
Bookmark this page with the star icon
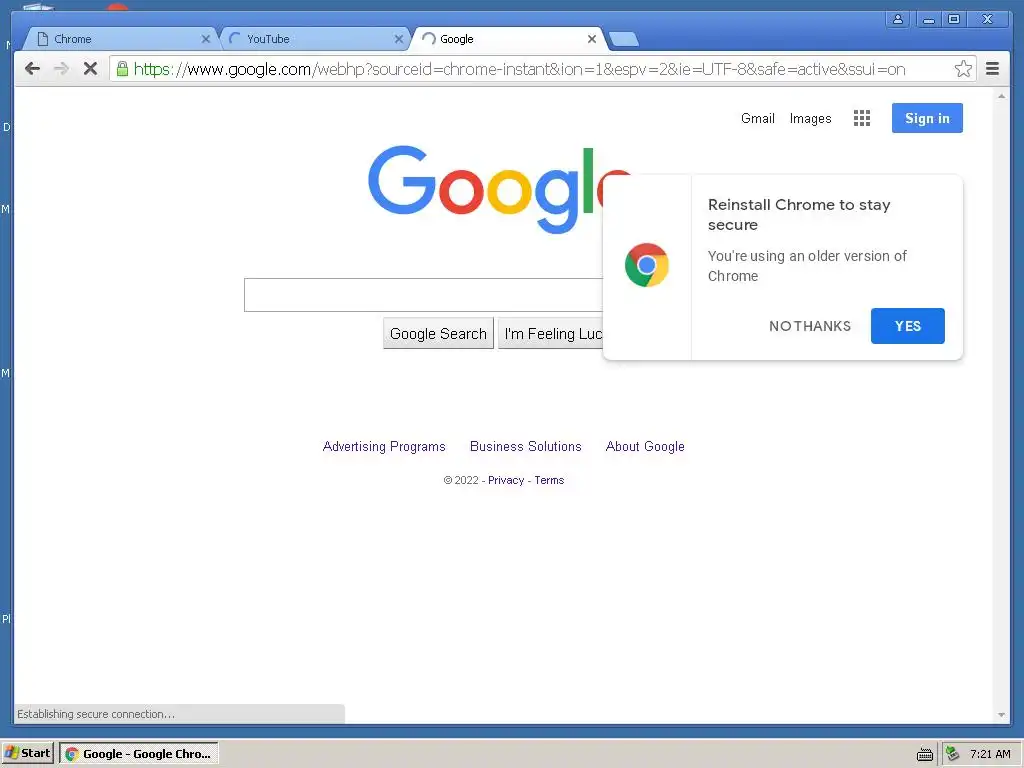pyautogui.click(x=963, y=69)
